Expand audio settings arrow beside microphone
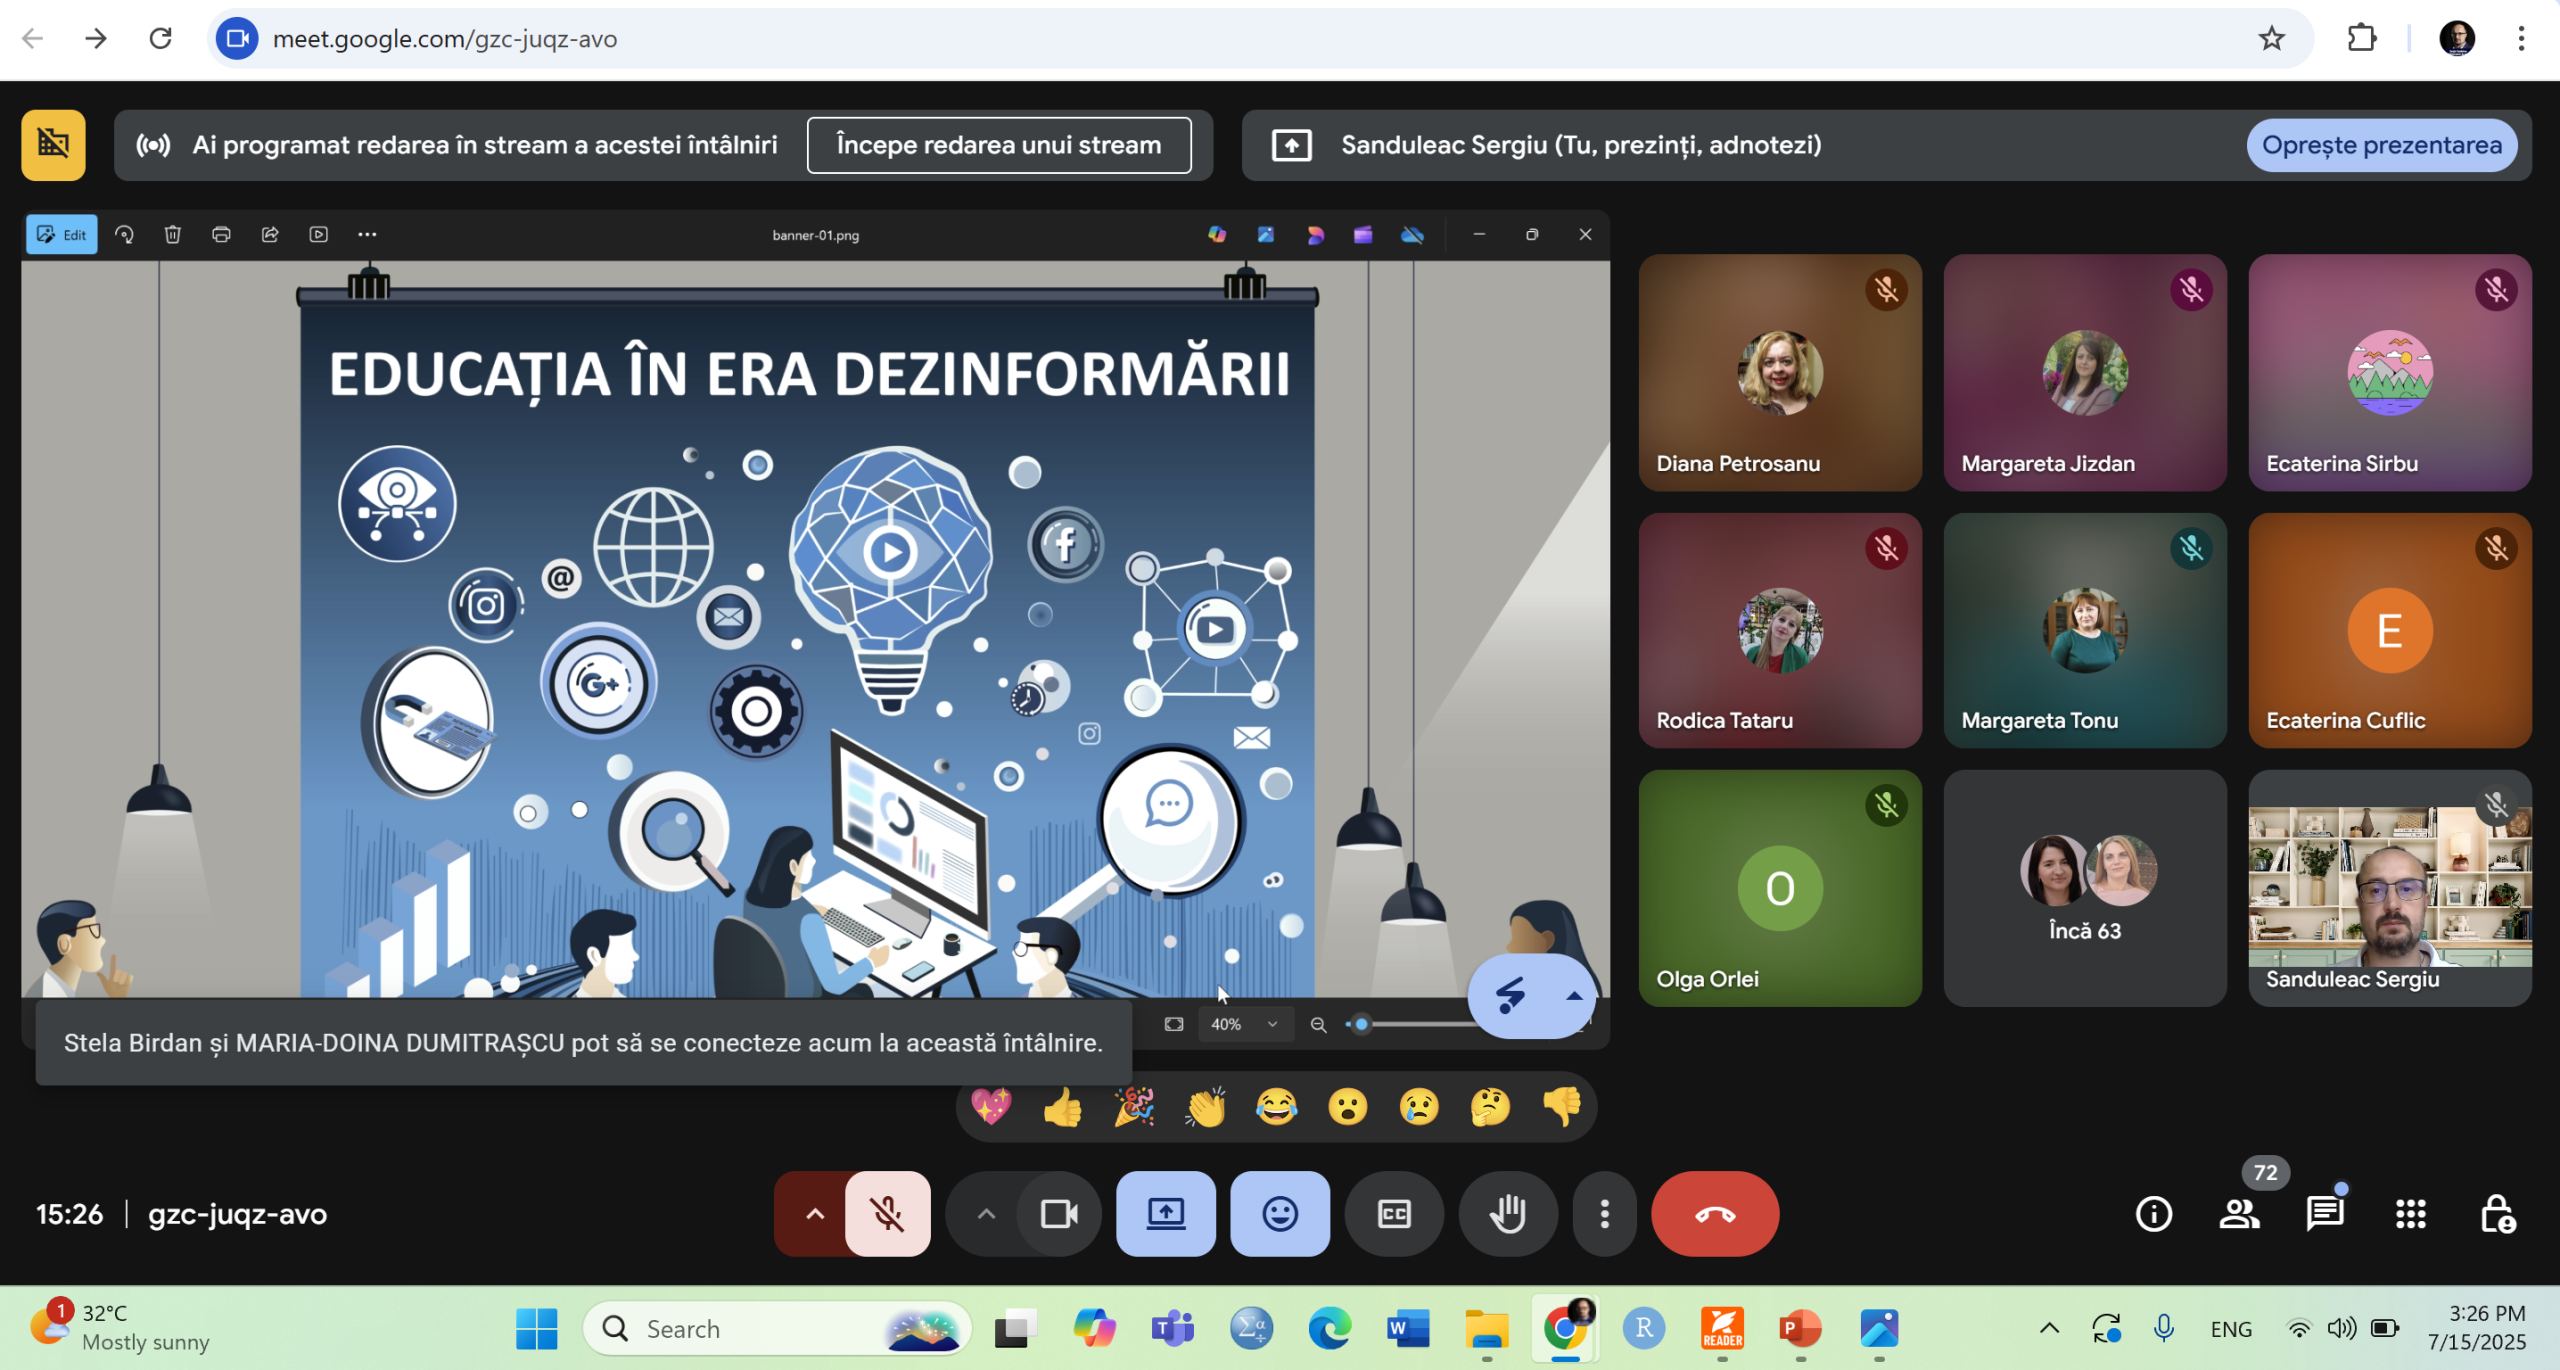The image size is (2560, 1370). (815, 1214)
